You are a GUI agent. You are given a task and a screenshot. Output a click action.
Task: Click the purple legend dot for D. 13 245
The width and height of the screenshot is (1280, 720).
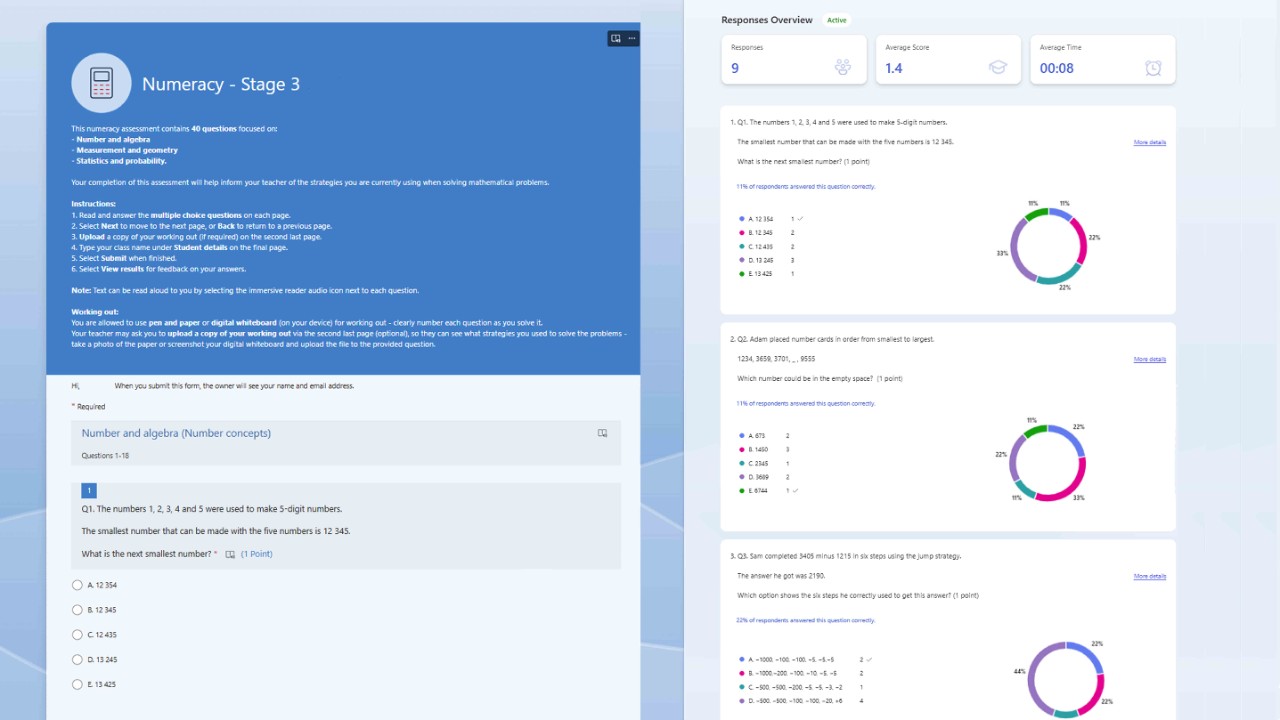[742, 260]
